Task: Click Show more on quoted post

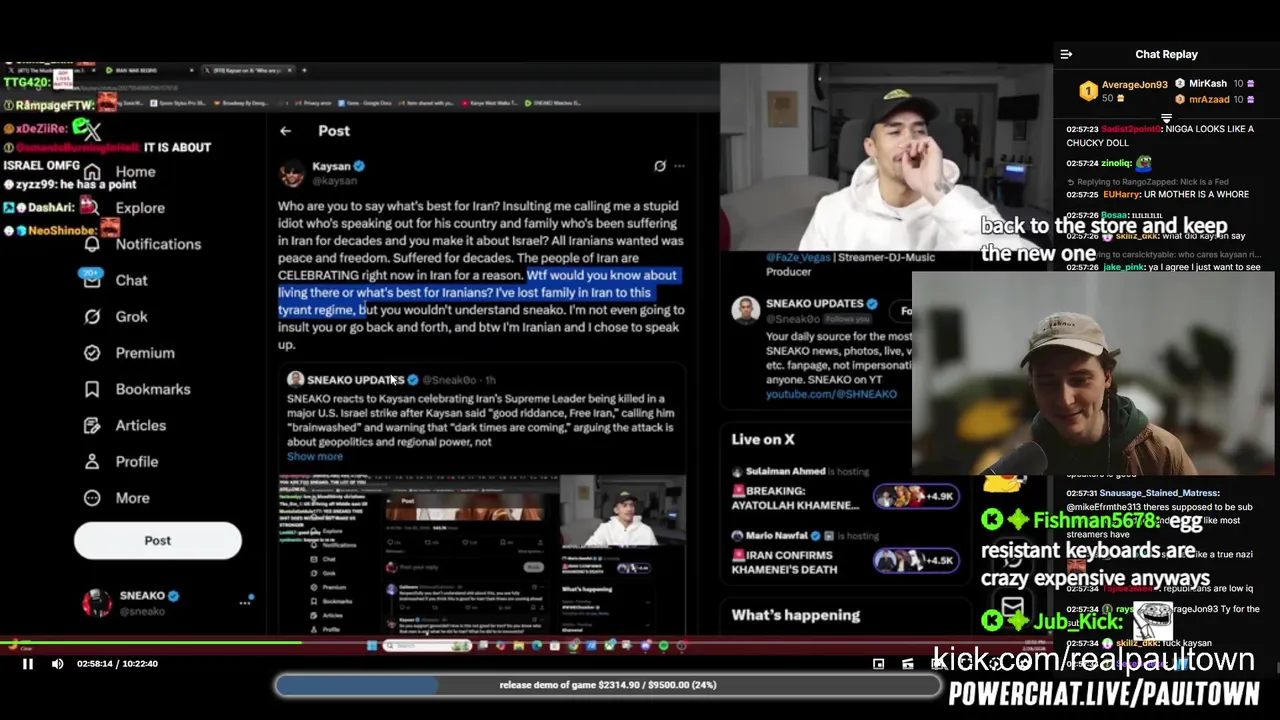Action: tap(314, 457)
